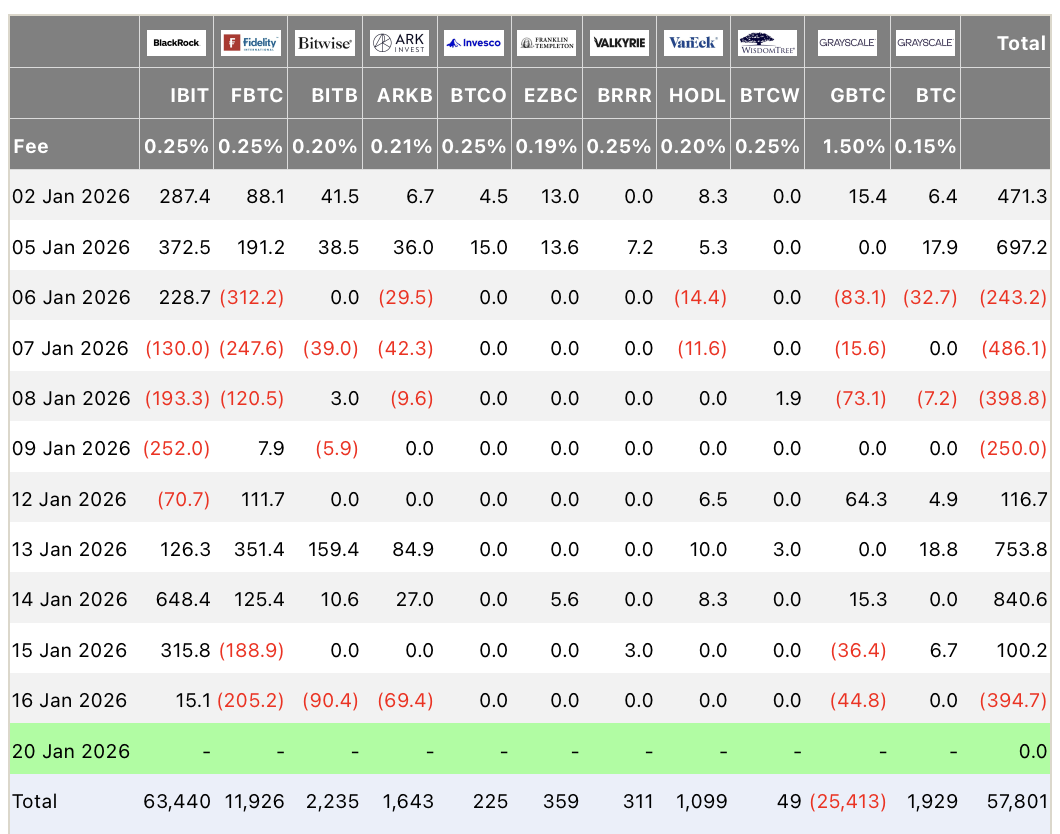Click FBTC outflow (188.9)
The height and width of the screenshot is (834, 1060).
pyautogui.click(x=251, y=650)
